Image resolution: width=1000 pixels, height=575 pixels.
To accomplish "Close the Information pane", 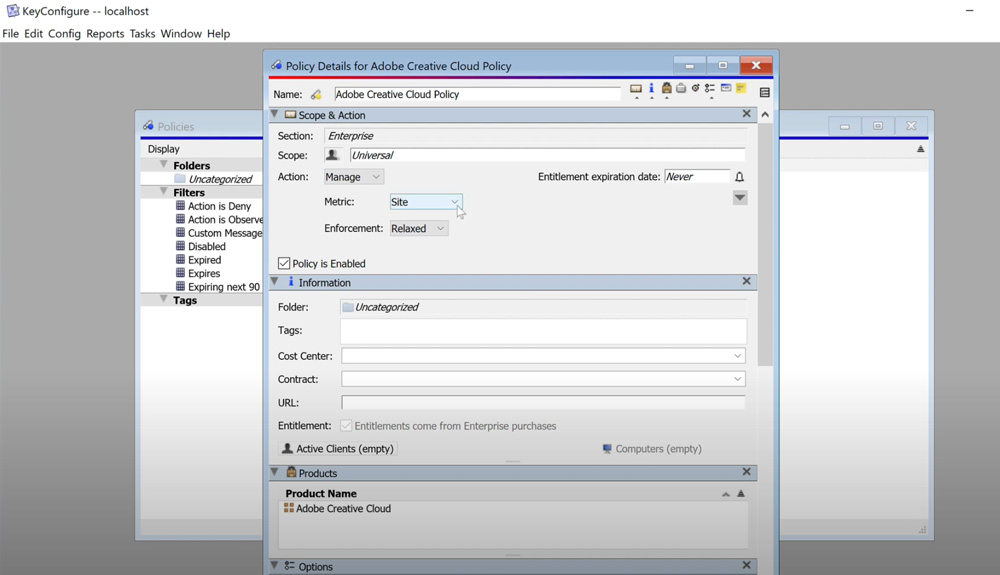I will point(746,281).
